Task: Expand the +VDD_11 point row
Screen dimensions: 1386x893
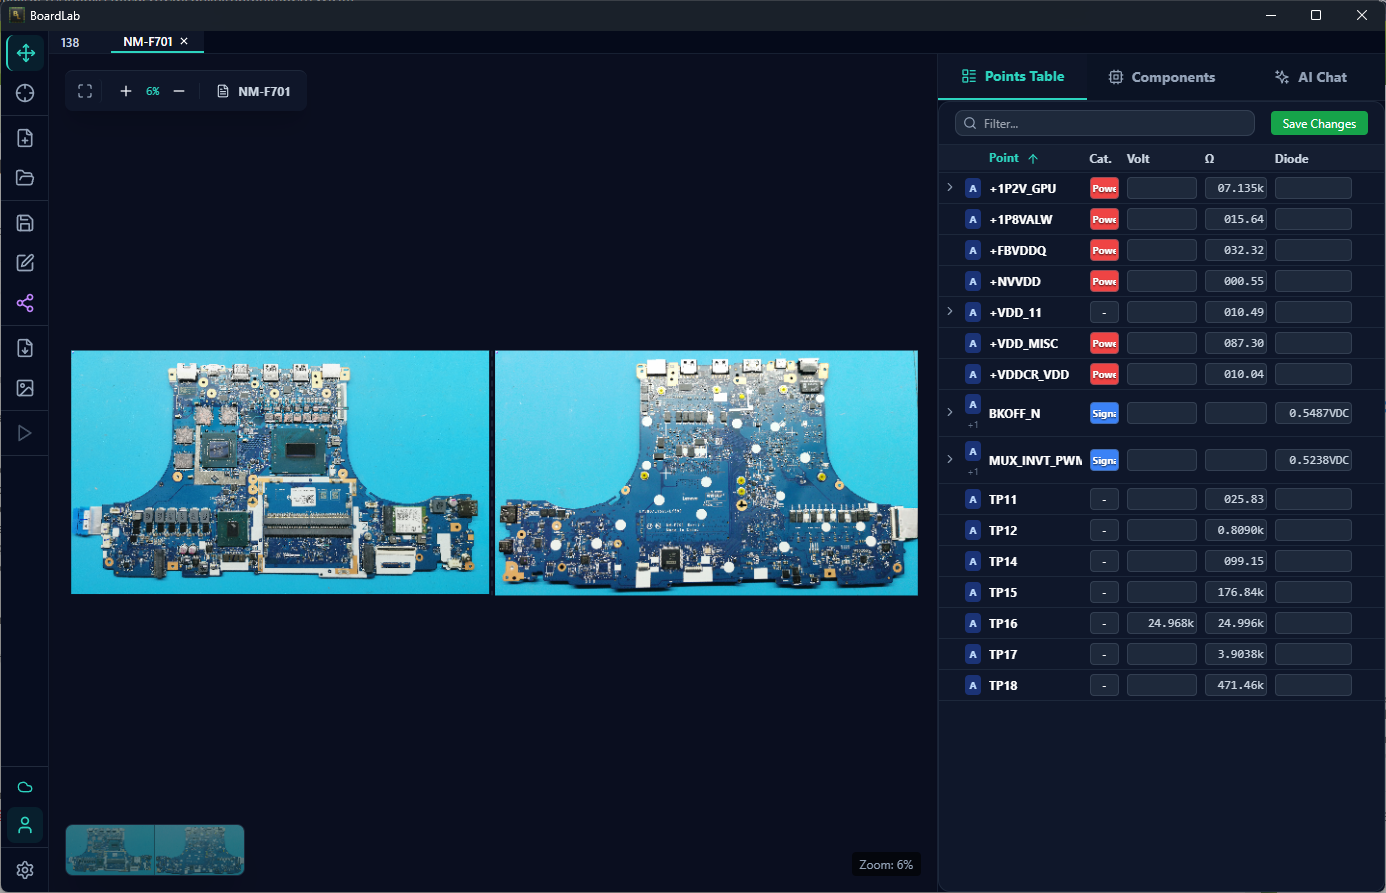Action: tap(949, 311)
